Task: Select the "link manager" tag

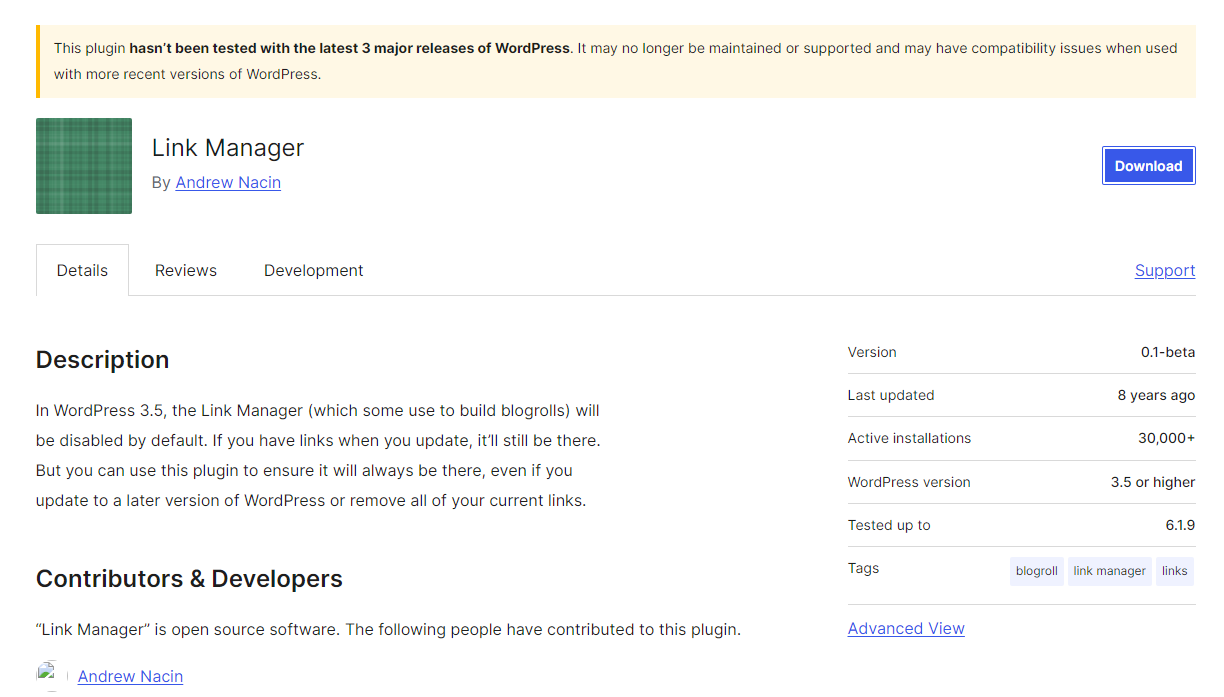Action: [1109, 571]
